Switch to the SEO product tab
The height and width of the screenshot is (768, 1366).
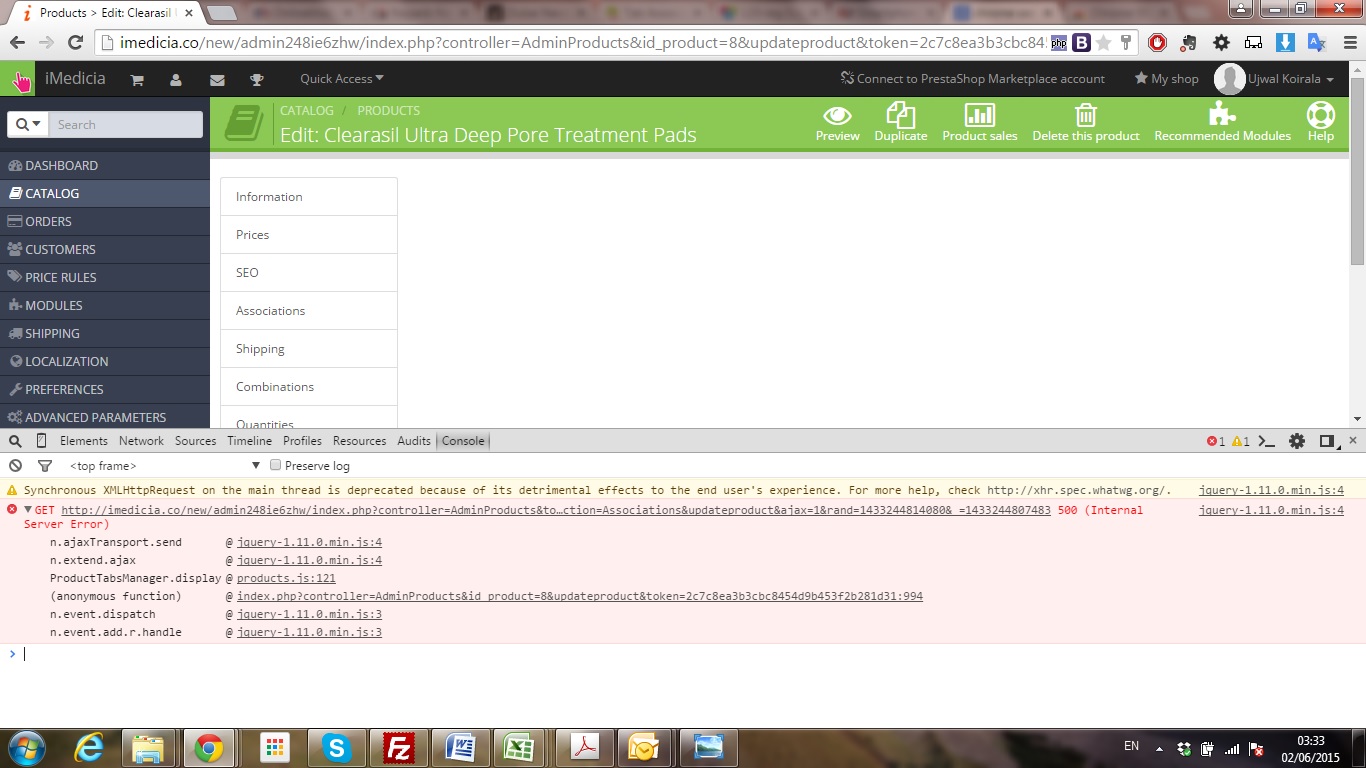tap(309, 273)
